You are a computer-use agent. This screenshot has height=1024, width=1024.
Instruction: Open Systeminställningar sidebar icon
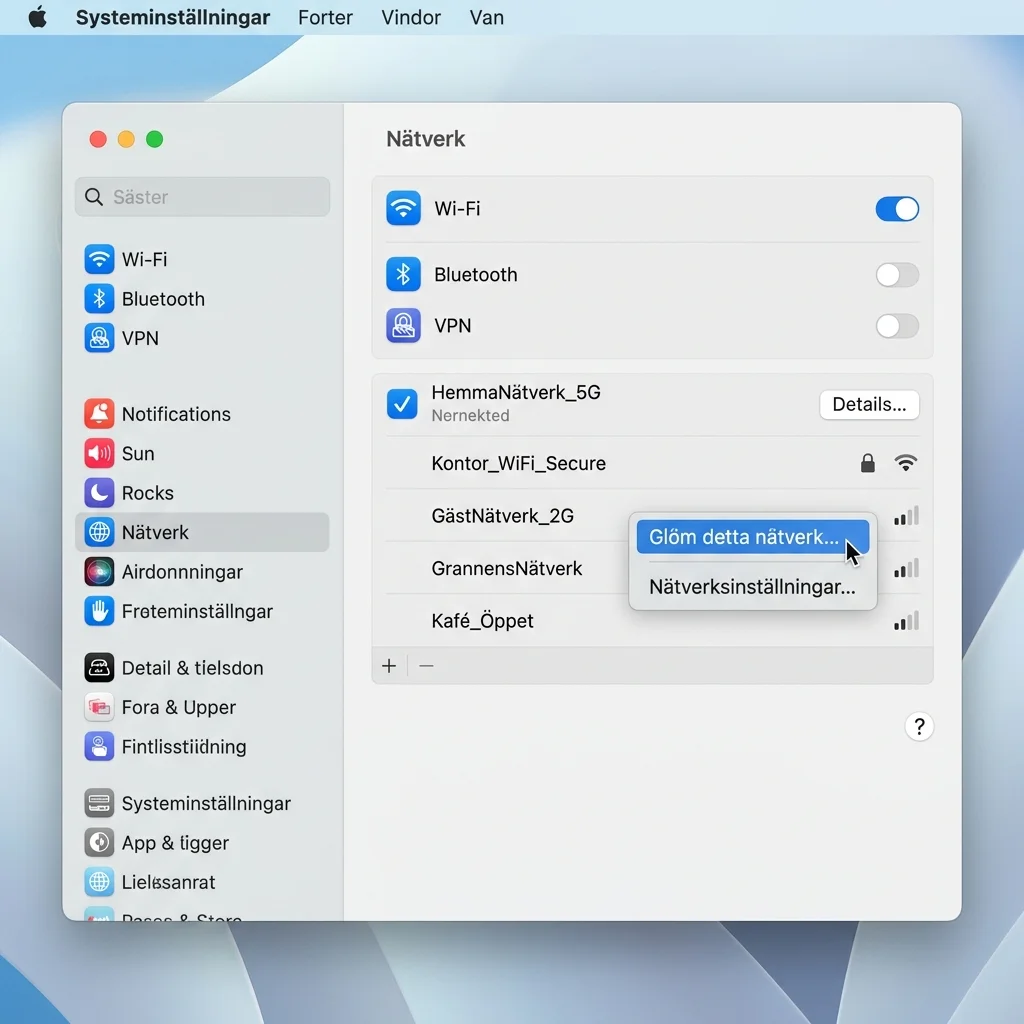(99, 803)
